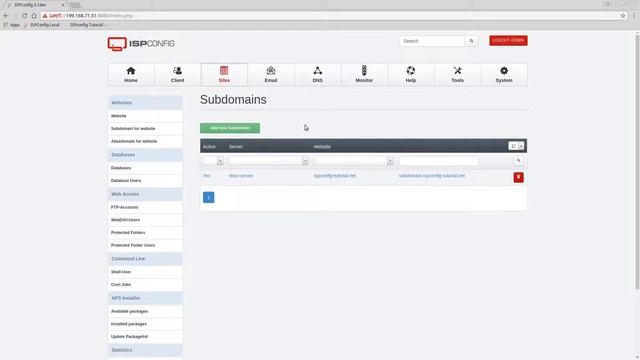The height and width of the screenshot is (360, 640).
Task: Log out with the Logout Admin button
Action: [508, 40]
